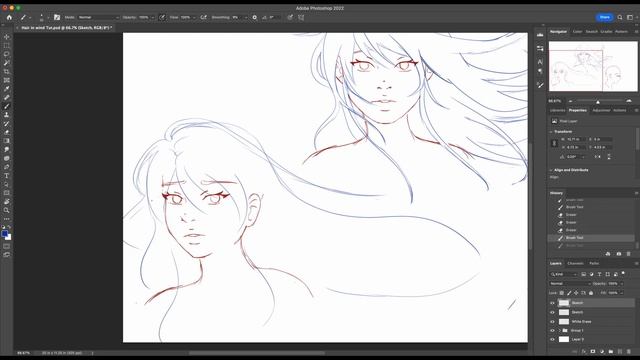Click the background color swatch

9,238
